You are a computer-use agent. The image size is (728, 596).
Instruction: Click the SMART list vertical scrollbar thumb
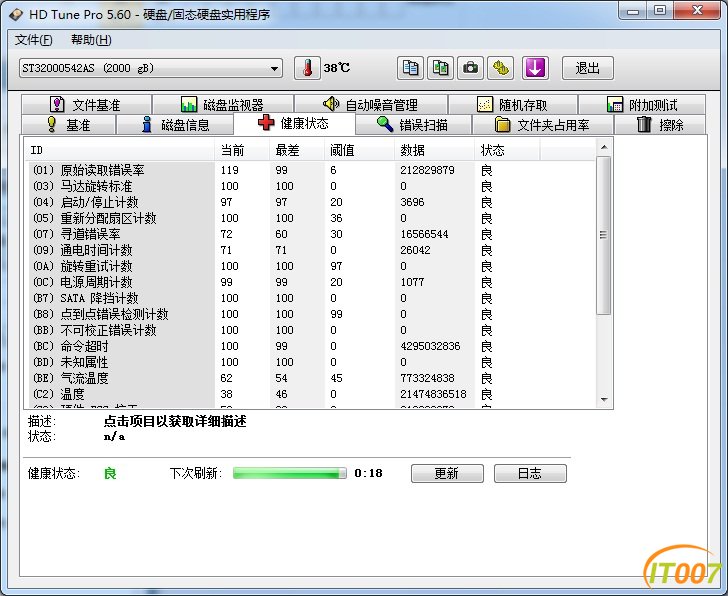coord(604,235)
